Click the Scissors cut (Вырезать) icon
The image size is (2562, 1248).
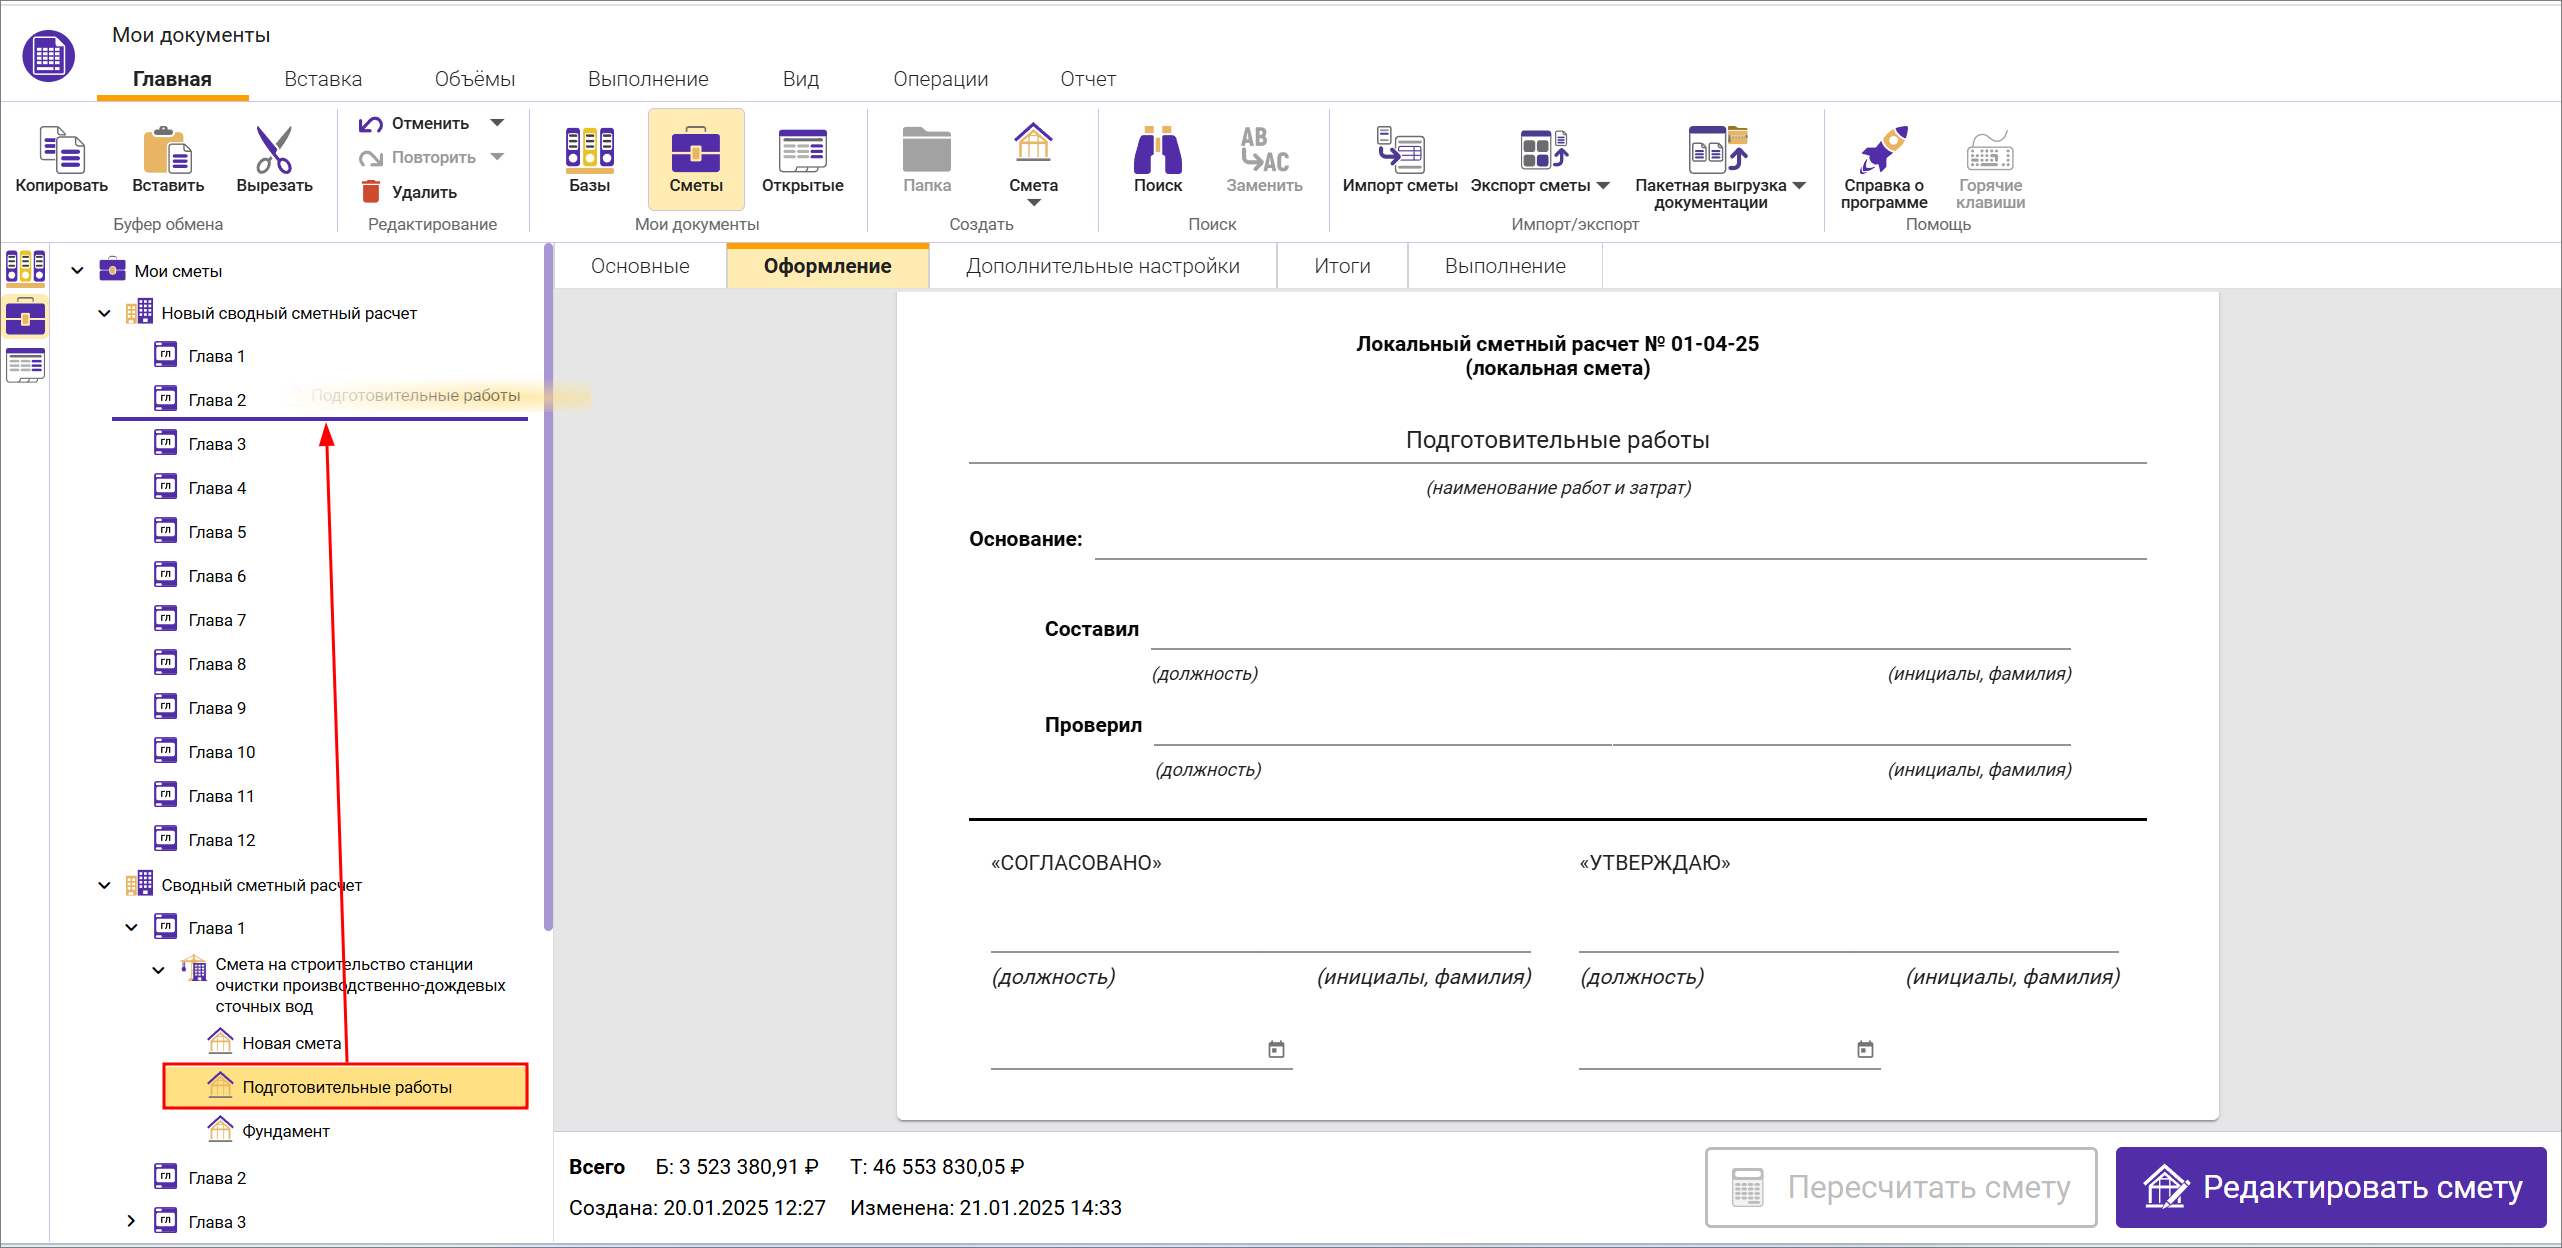pos(274,150)
